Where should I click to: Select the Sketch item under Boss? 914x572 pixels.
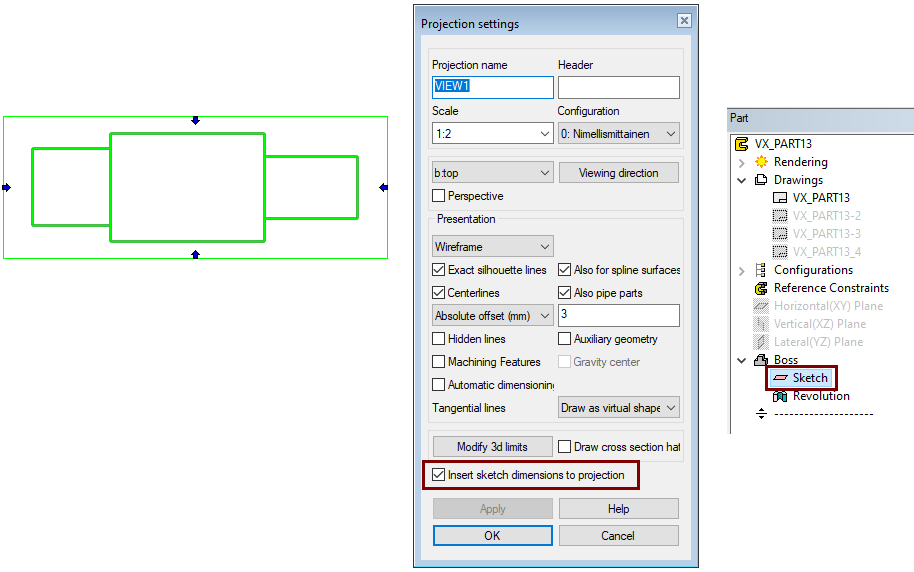point(810,378)
